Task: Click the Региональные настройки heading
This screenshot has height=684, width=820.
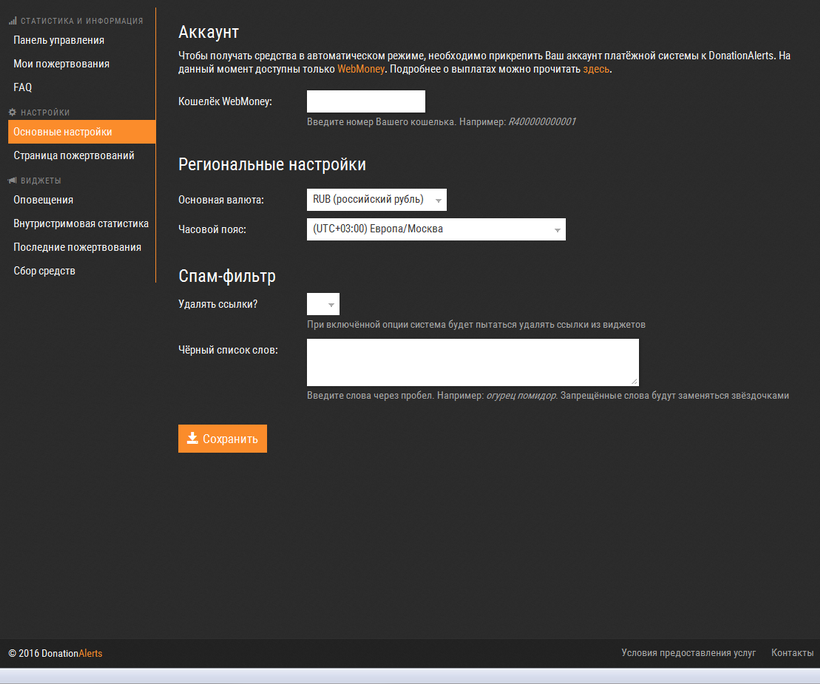Action: [x=272, y=165]
